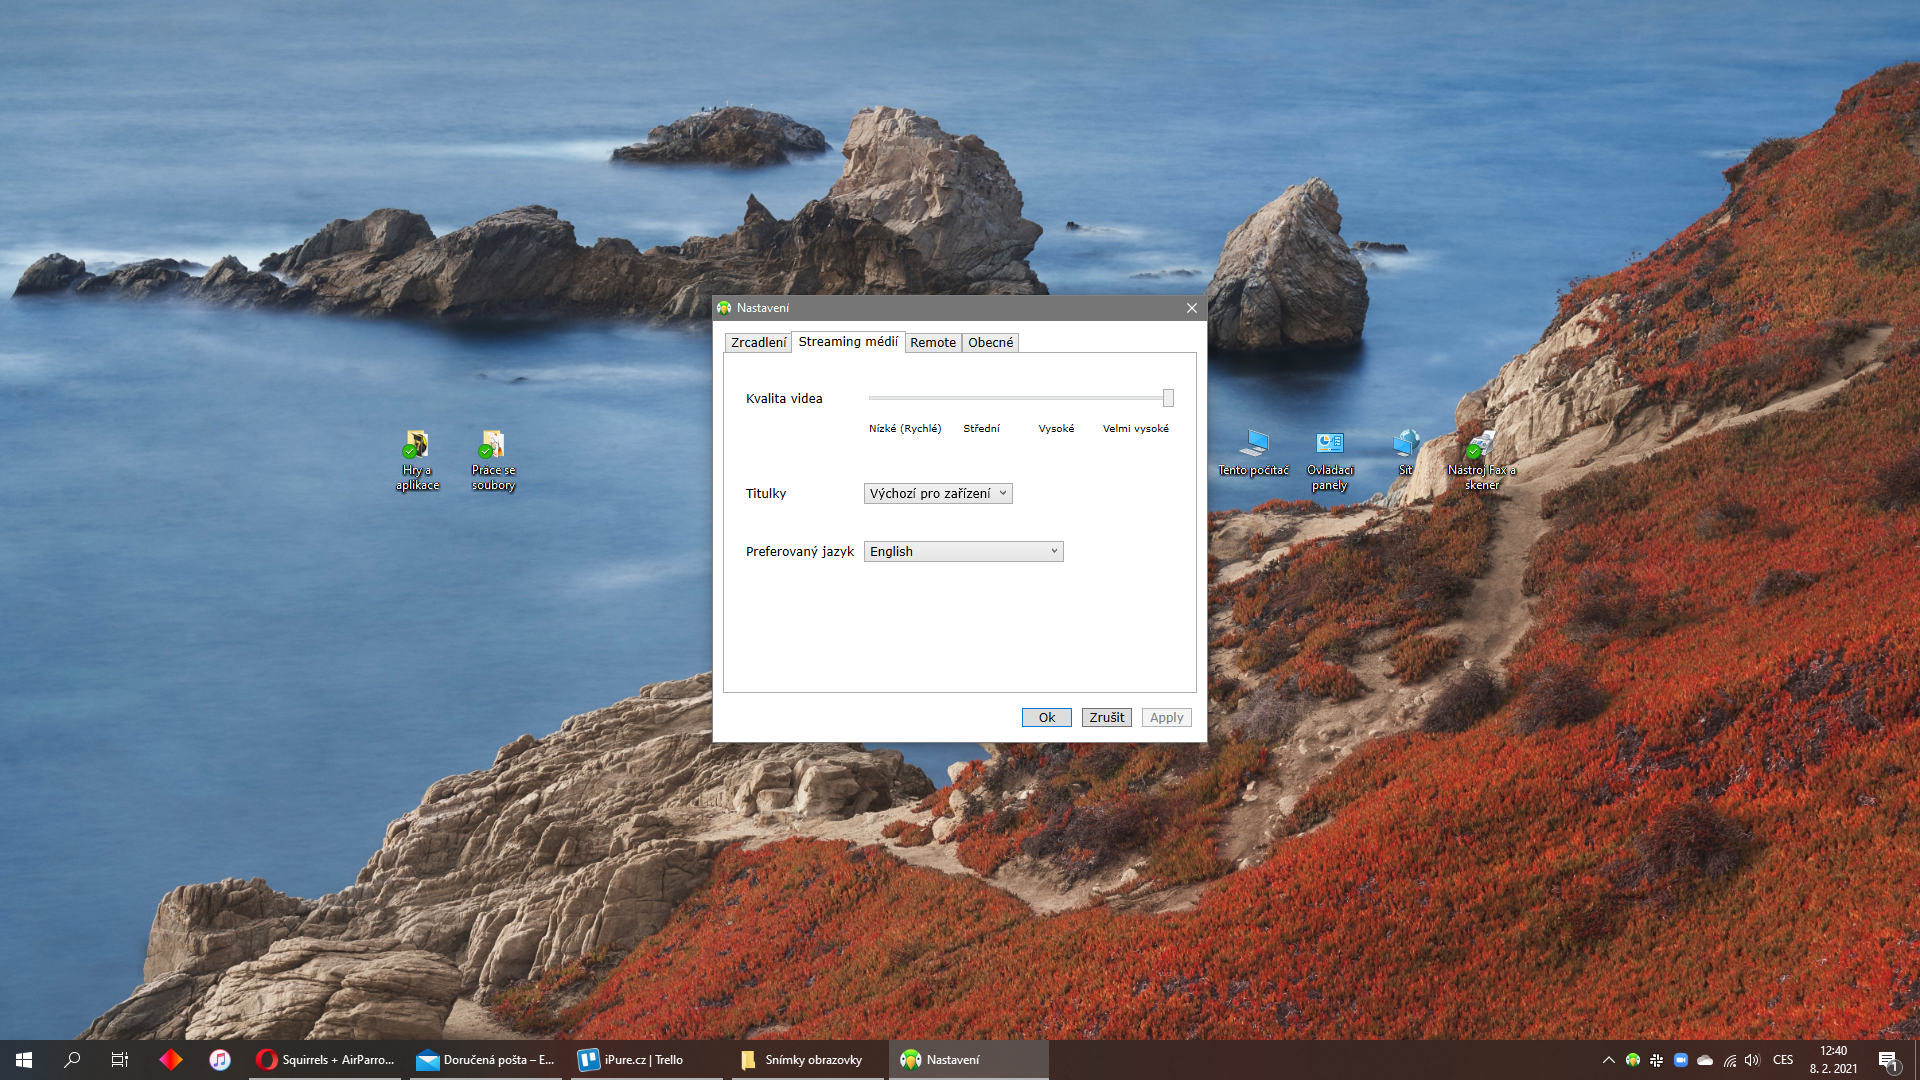Switch to the Obecné tab
Viewport: 1920px width, 1080px height.
(x=990, y=342)
